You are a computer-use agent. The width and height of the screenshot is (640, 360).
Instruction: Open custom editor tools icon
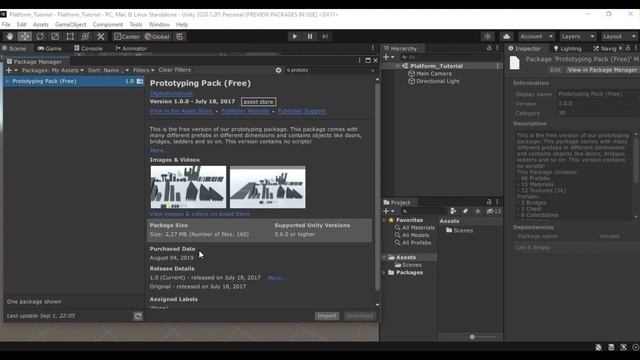[100, 36]
